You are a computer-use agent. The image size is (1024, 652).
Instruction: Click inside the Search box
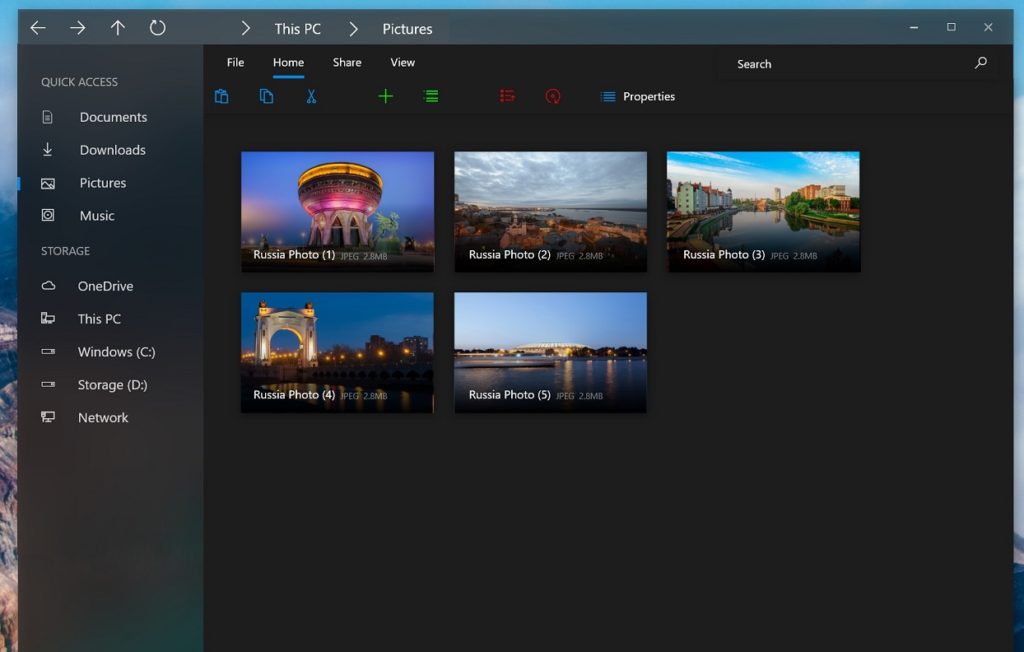[820, 63]
